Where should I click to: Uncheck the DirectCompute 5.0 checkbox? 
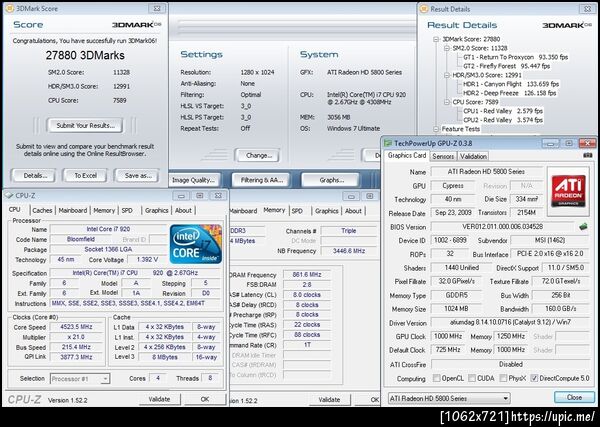[x=535, y=378]
